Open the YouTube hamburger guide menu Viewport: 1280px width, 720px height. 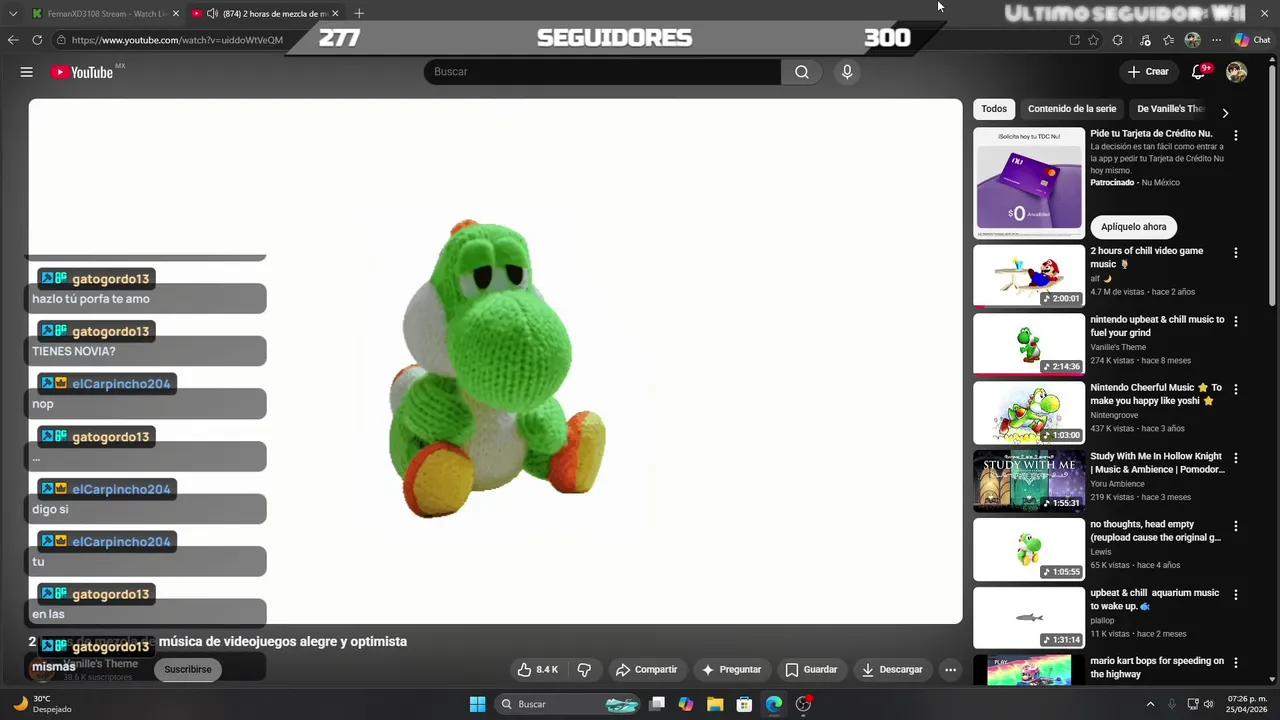(27, 72)
